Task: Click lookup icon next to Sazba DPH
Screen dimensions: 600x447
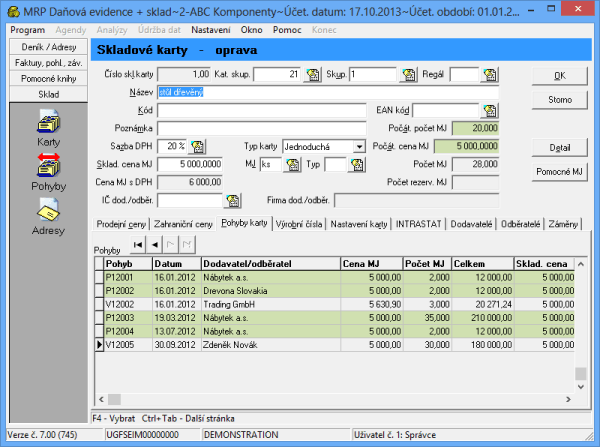Action: pyautogui.click(x=197, y=146)
